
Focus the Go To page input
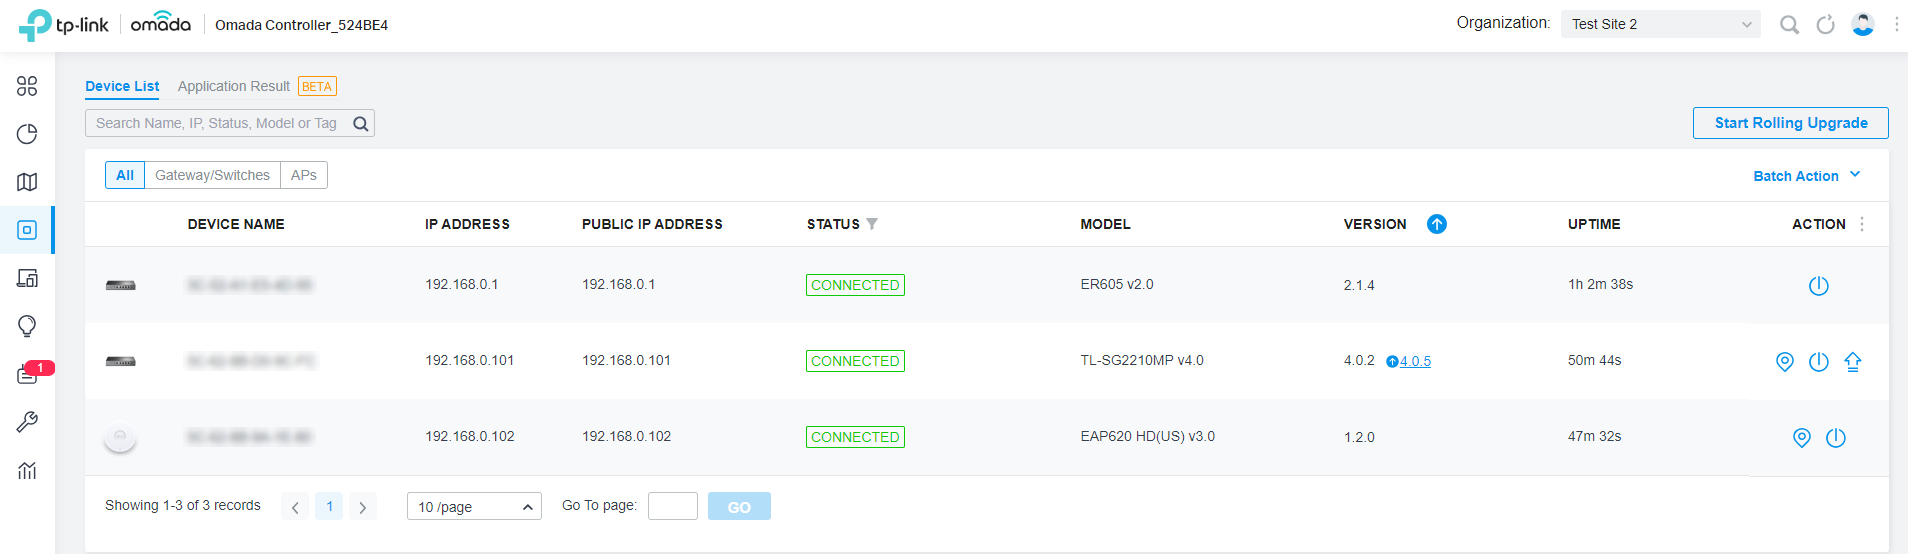pyautogui.click(x=673, y=506)
